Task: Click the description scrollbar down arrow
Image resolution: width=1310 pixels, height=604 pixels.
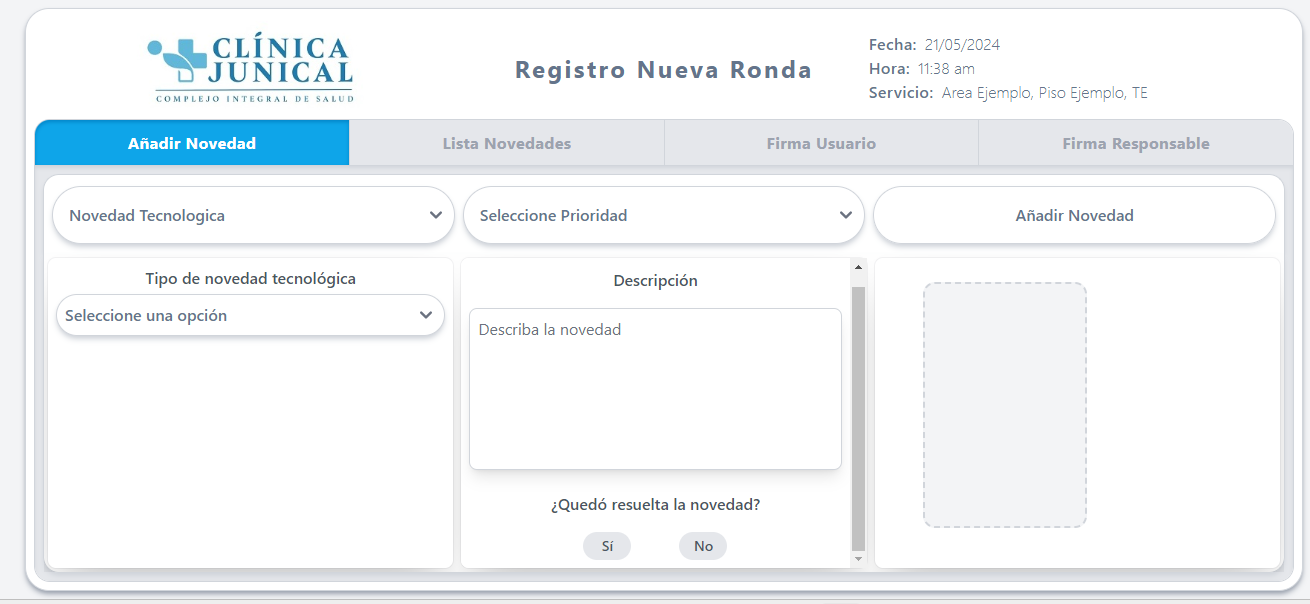Action: pyautogui.click(x=858, y=560)
